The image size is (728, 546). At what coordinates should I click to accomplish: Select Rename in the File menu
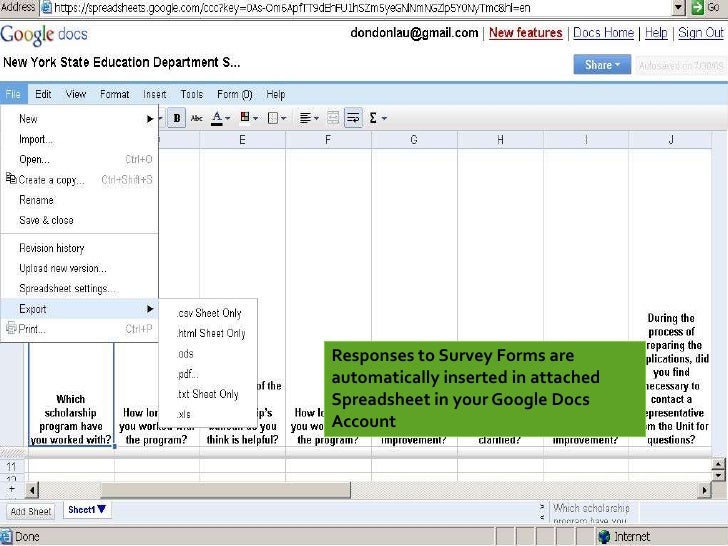tap(79, 200)
